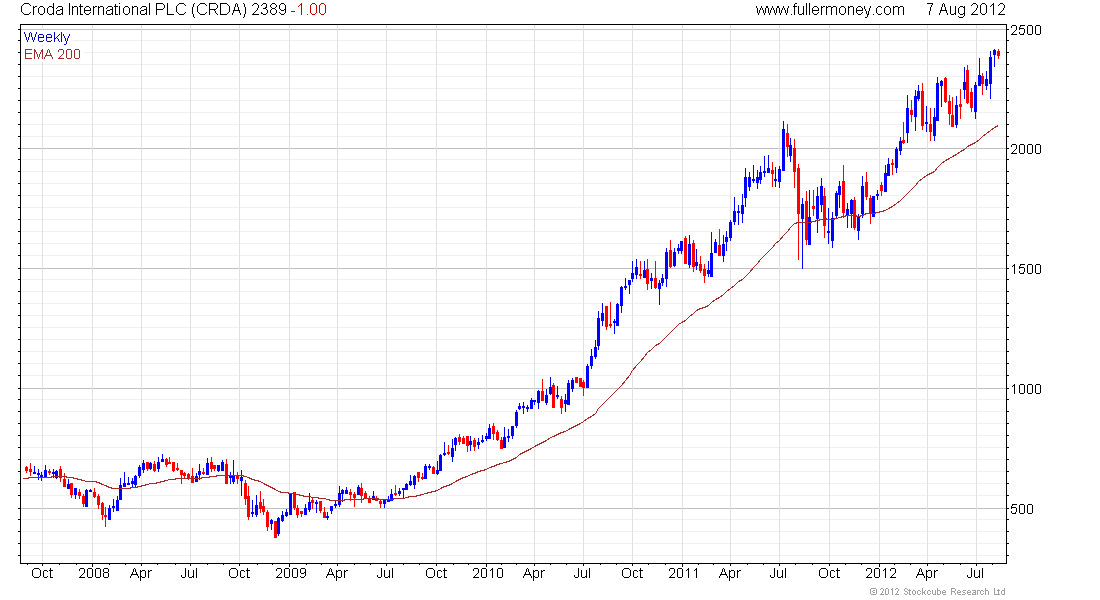Click the 2011 year axis label
The height and width of the screenshot is (600, 1100).
(683, 573)
